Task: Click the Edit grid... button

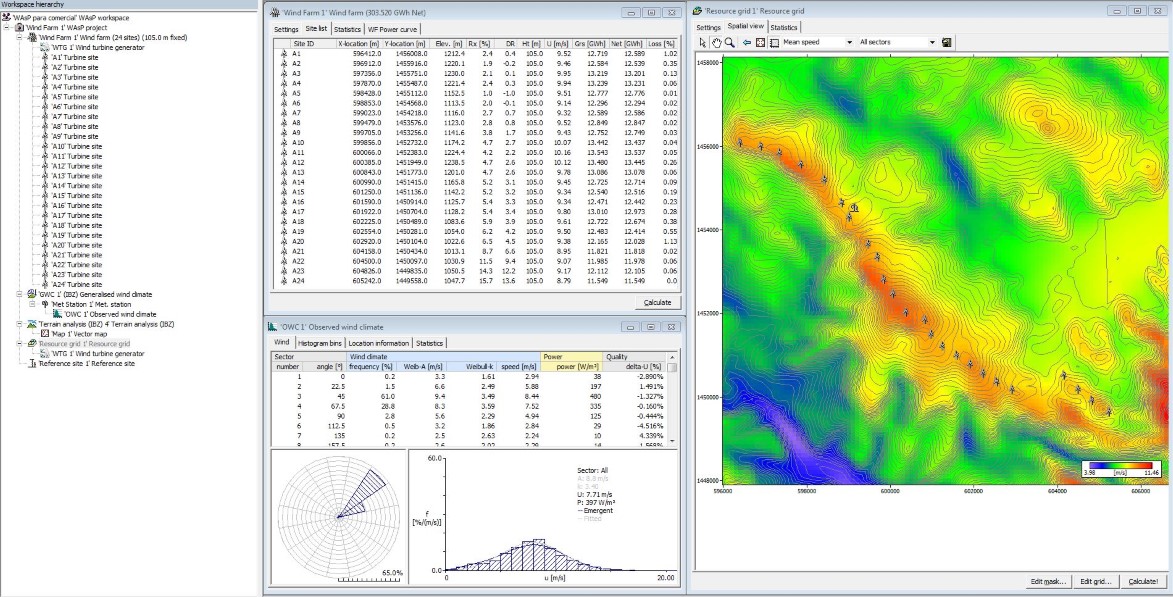Action: point(1094,581)
